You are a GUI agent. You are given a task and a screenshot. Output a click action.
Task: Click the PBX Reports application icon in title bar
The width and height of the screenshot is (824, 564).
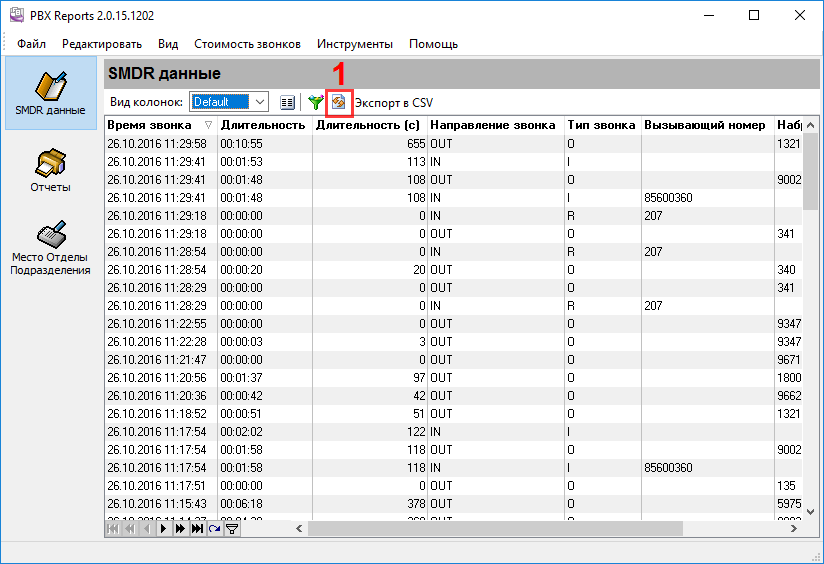17,15
